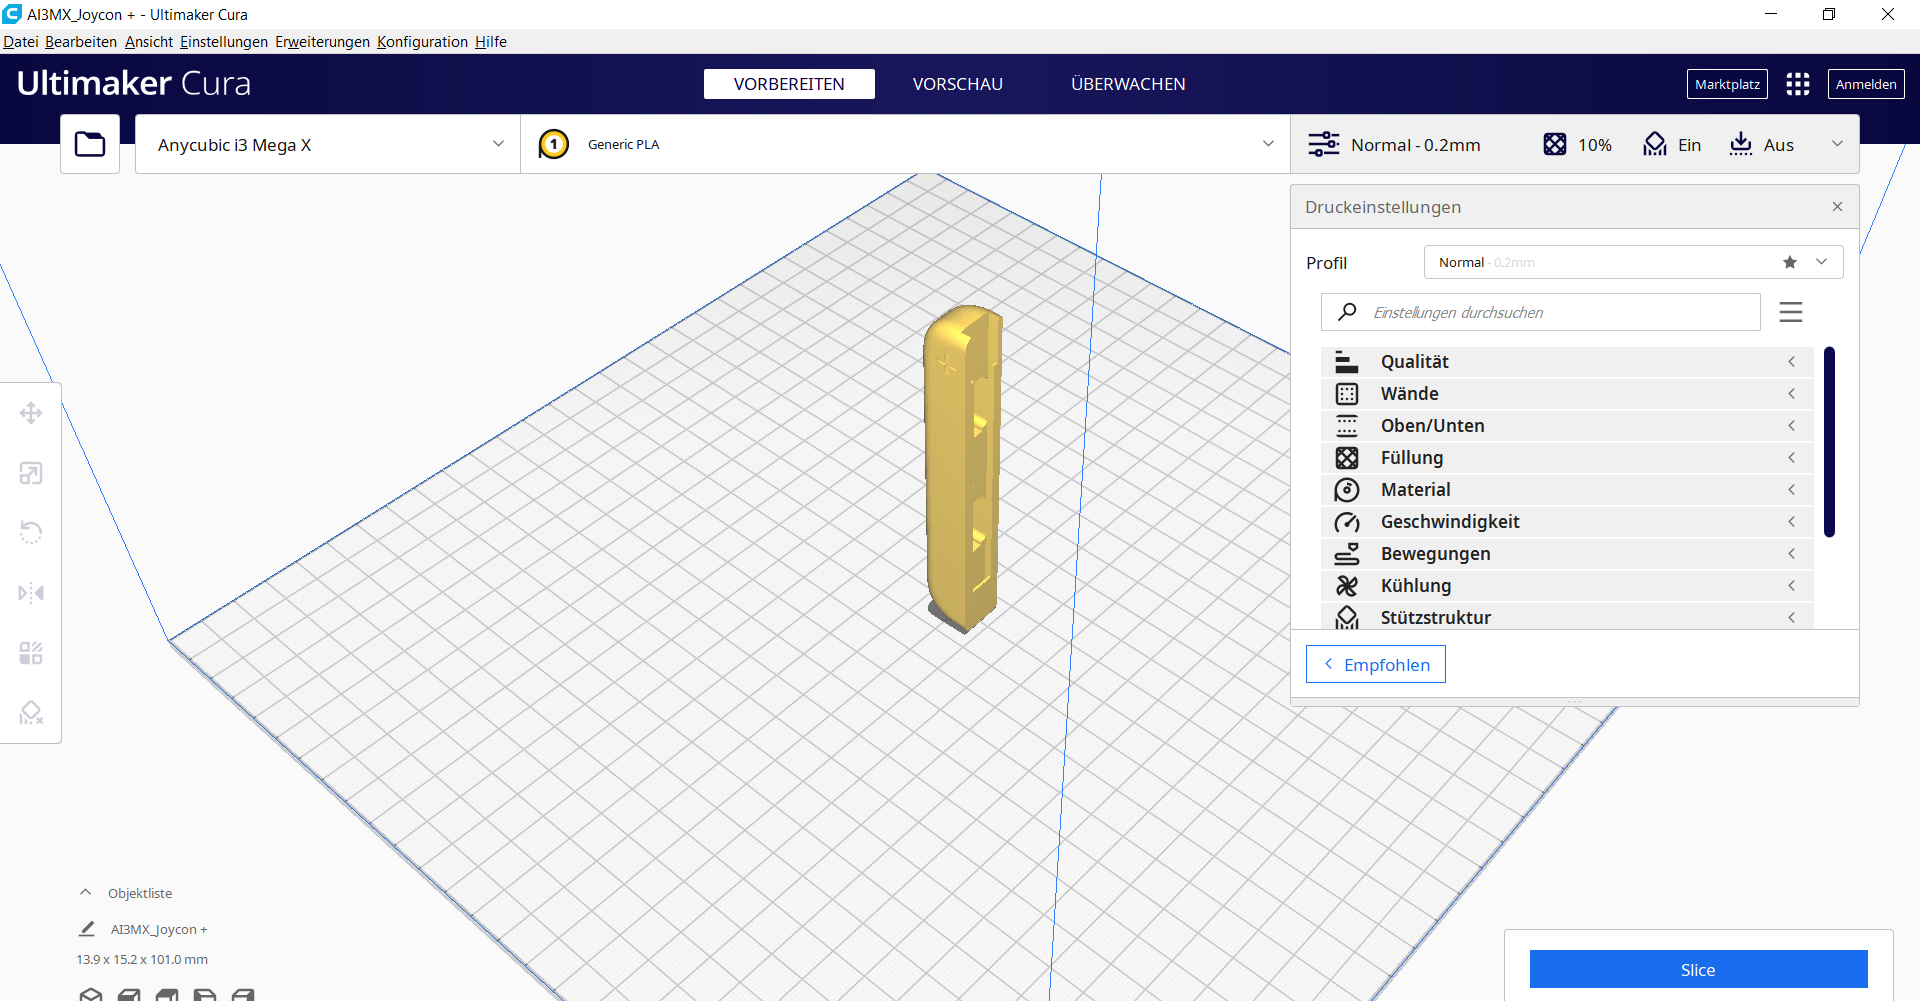Select the yellow Joycon model on build plate
Viewport: 1920px width, 1001px height.
click(x=961, y=470)
